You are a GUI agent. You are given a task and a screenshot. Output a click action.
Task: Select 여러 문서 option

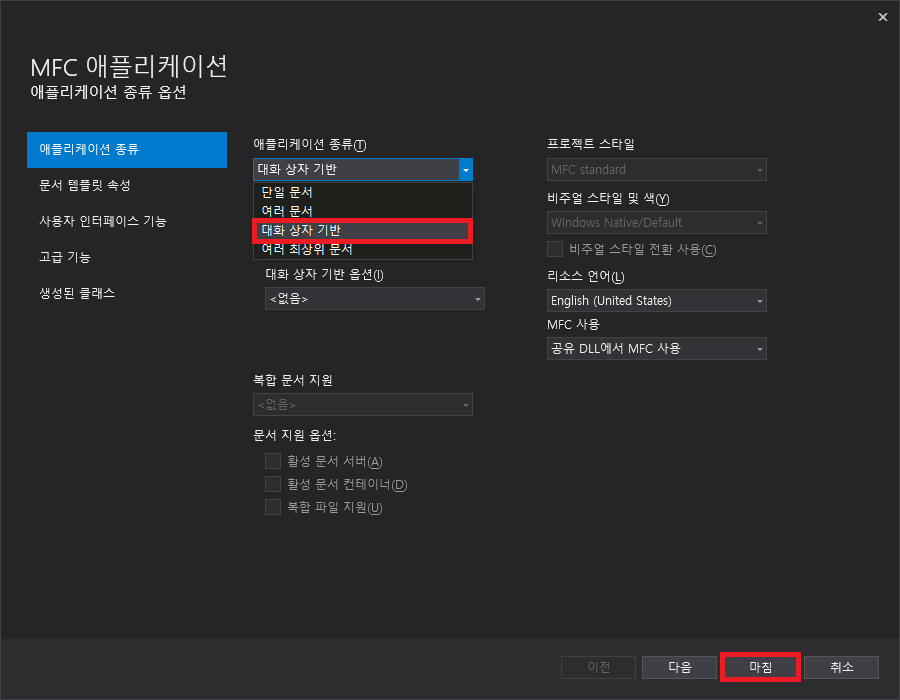click(x=362, y=211)
